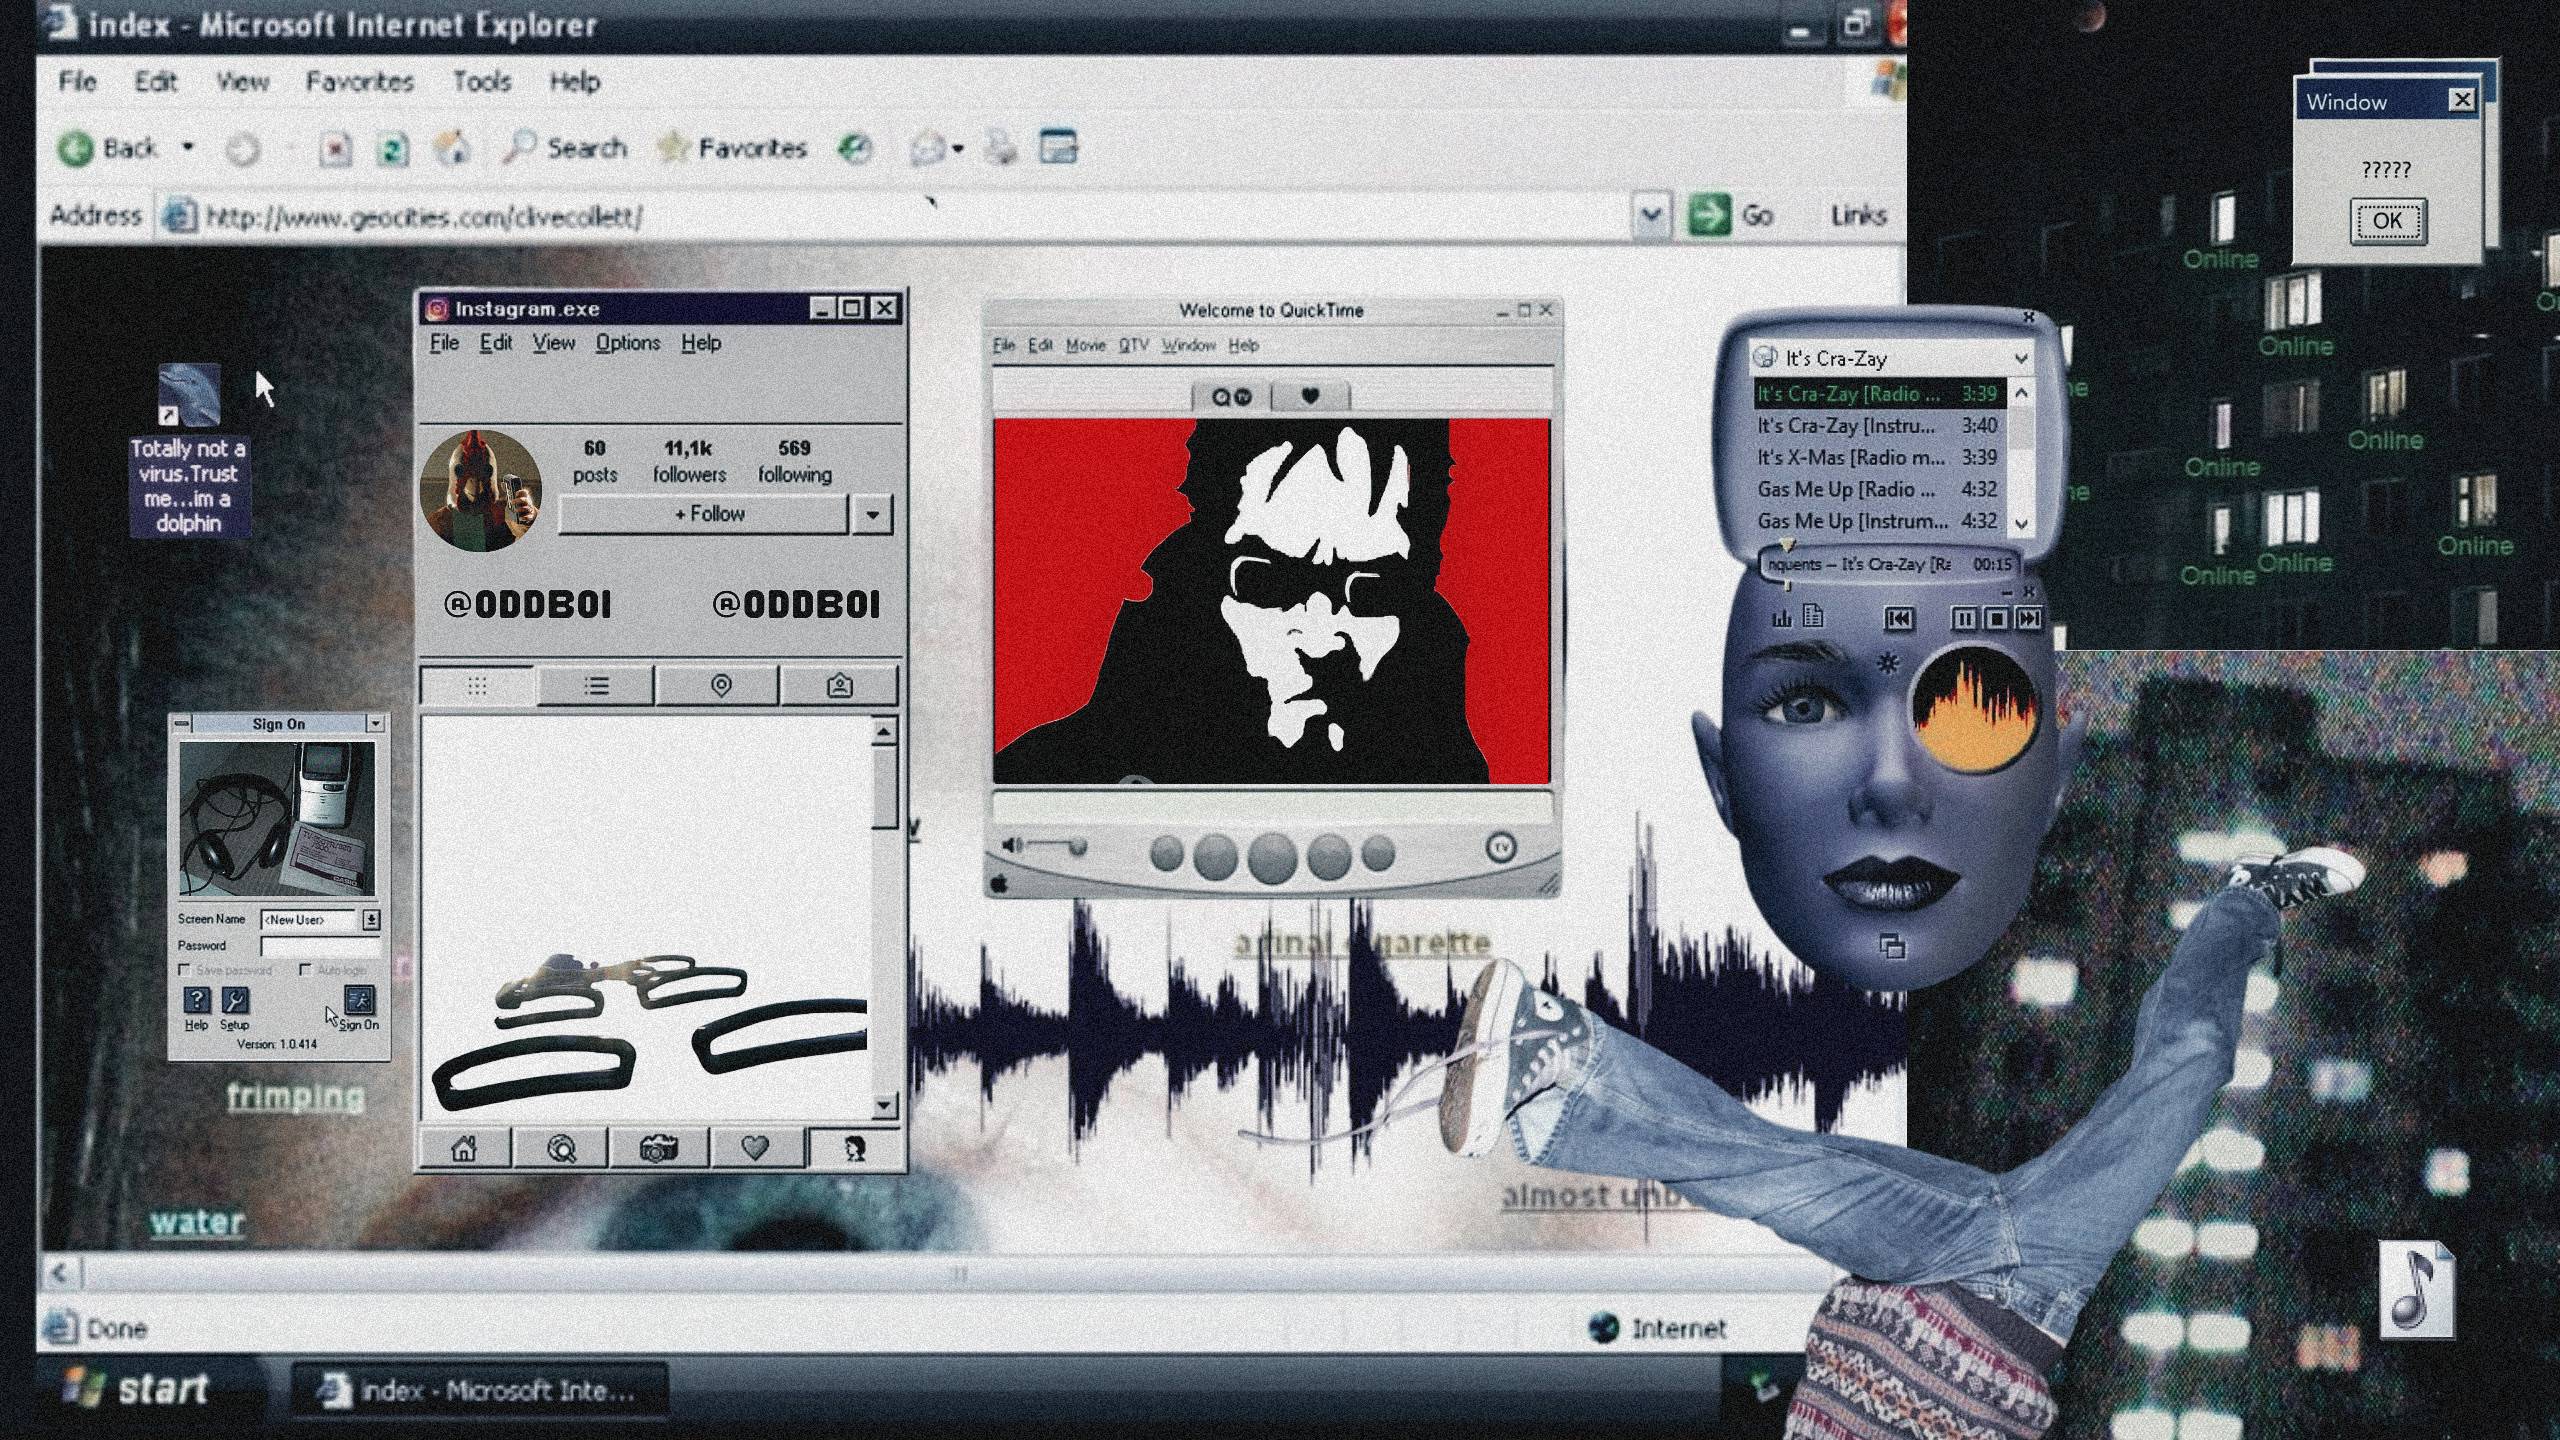Switch to Instagram grid view tab
2560x1440 pixels.
pos(477,686)
